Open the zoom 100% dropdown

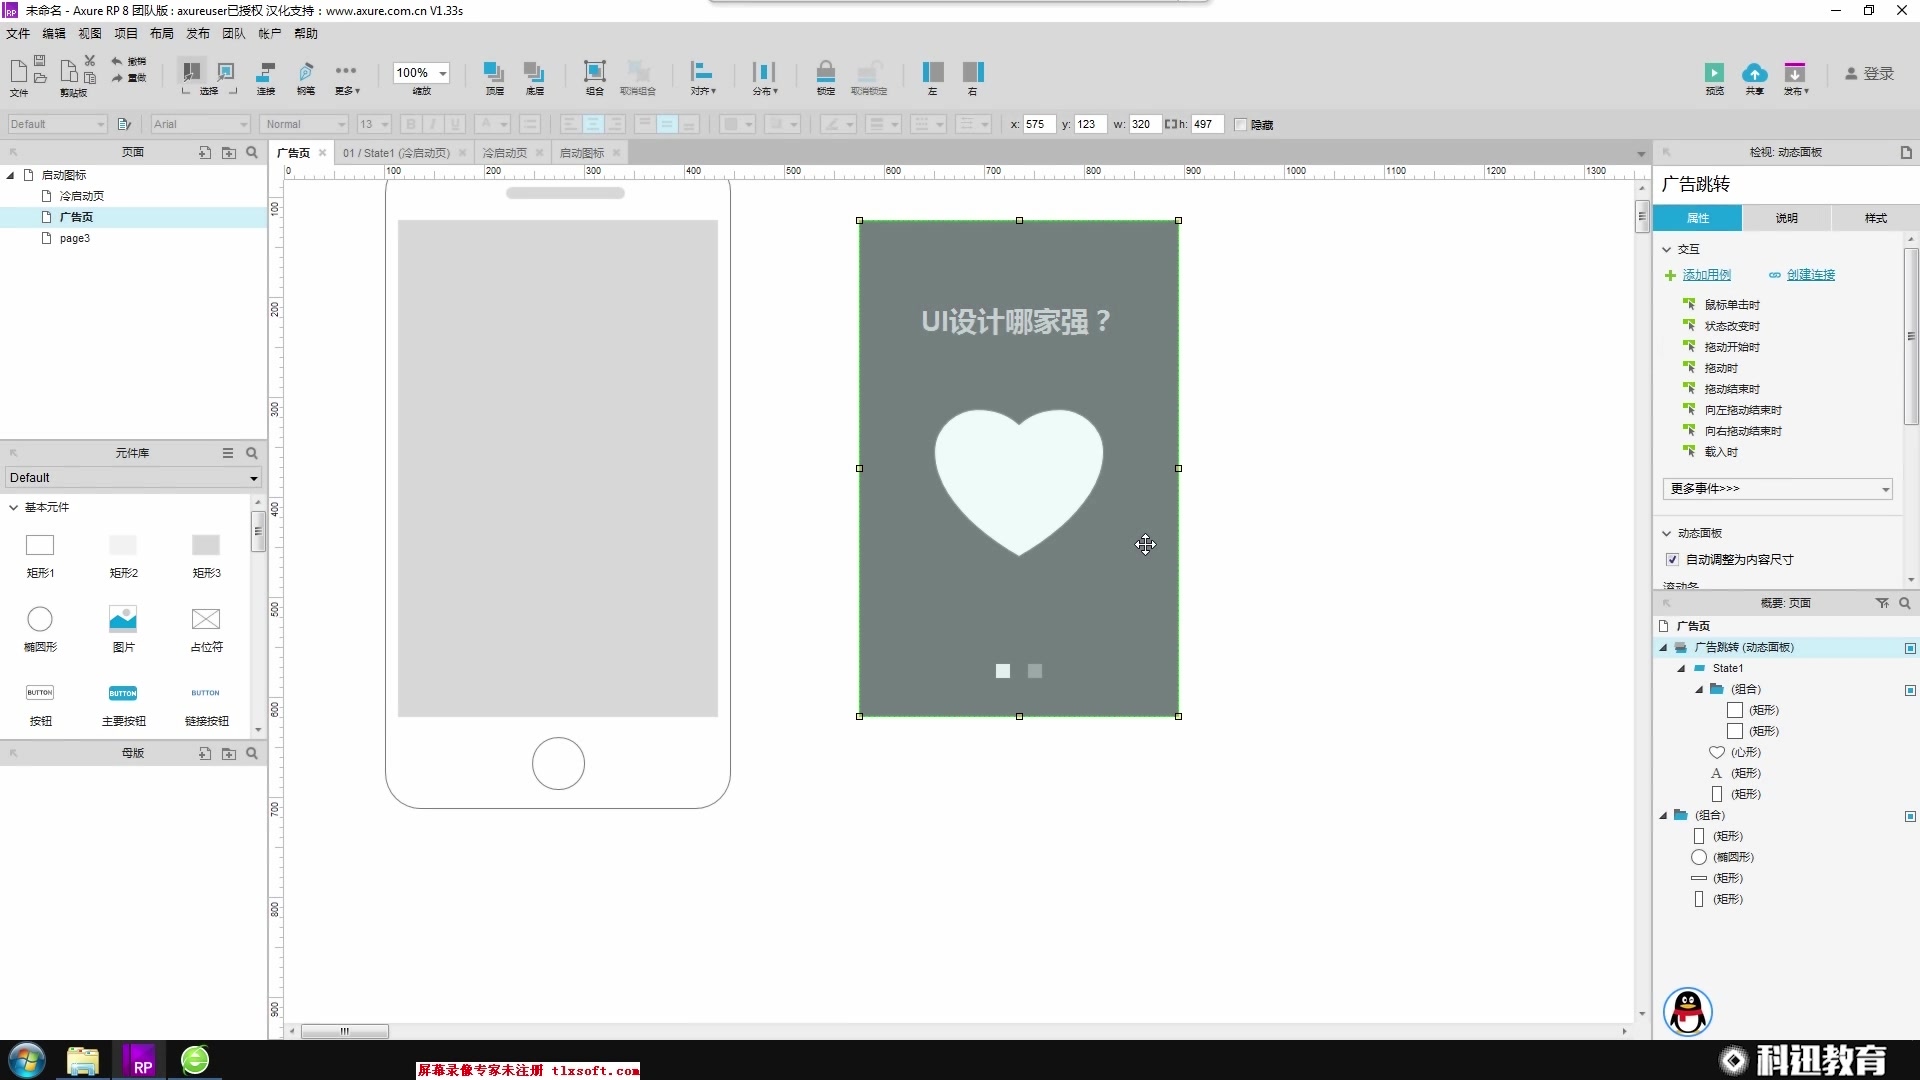pyautogui.click(x=443, y=73)
